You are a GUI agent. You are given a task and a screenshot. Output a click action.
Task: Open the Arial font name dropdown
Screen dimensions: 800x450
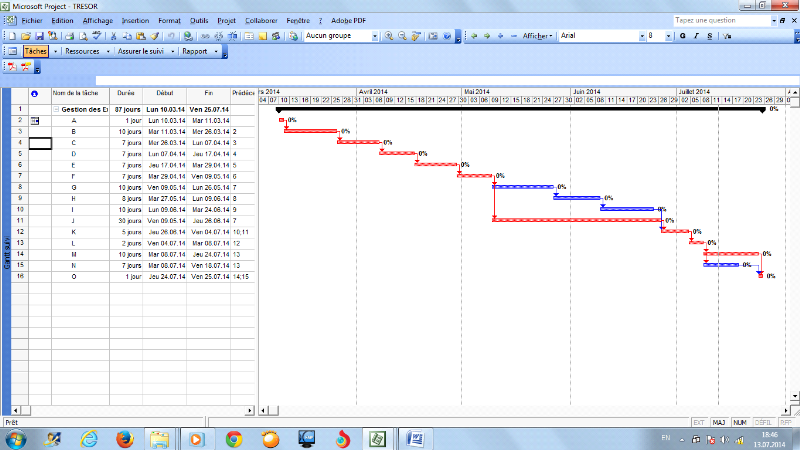point(642,36)
